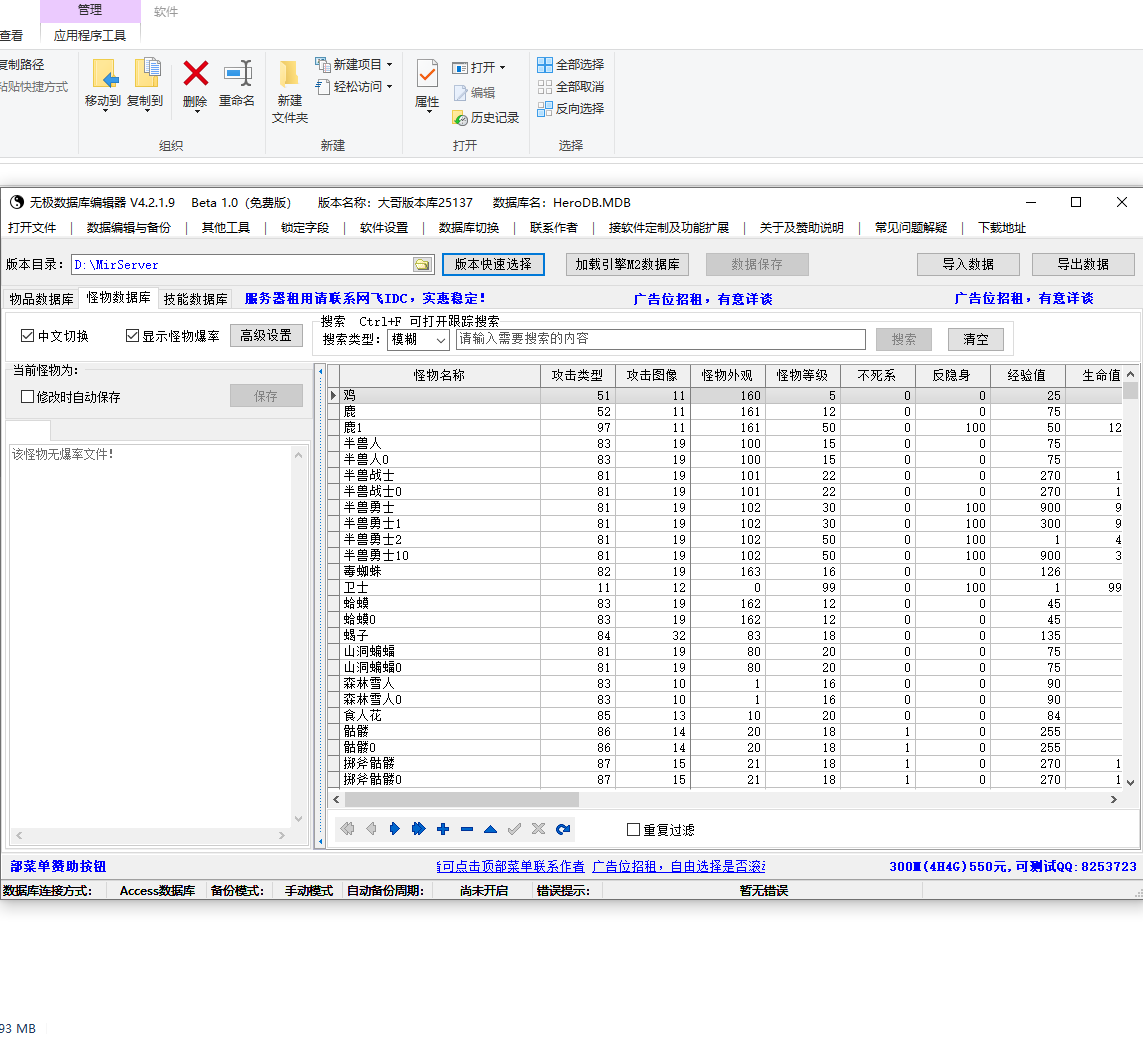
Task: Click the search input field
Action: tap(660, 340)
